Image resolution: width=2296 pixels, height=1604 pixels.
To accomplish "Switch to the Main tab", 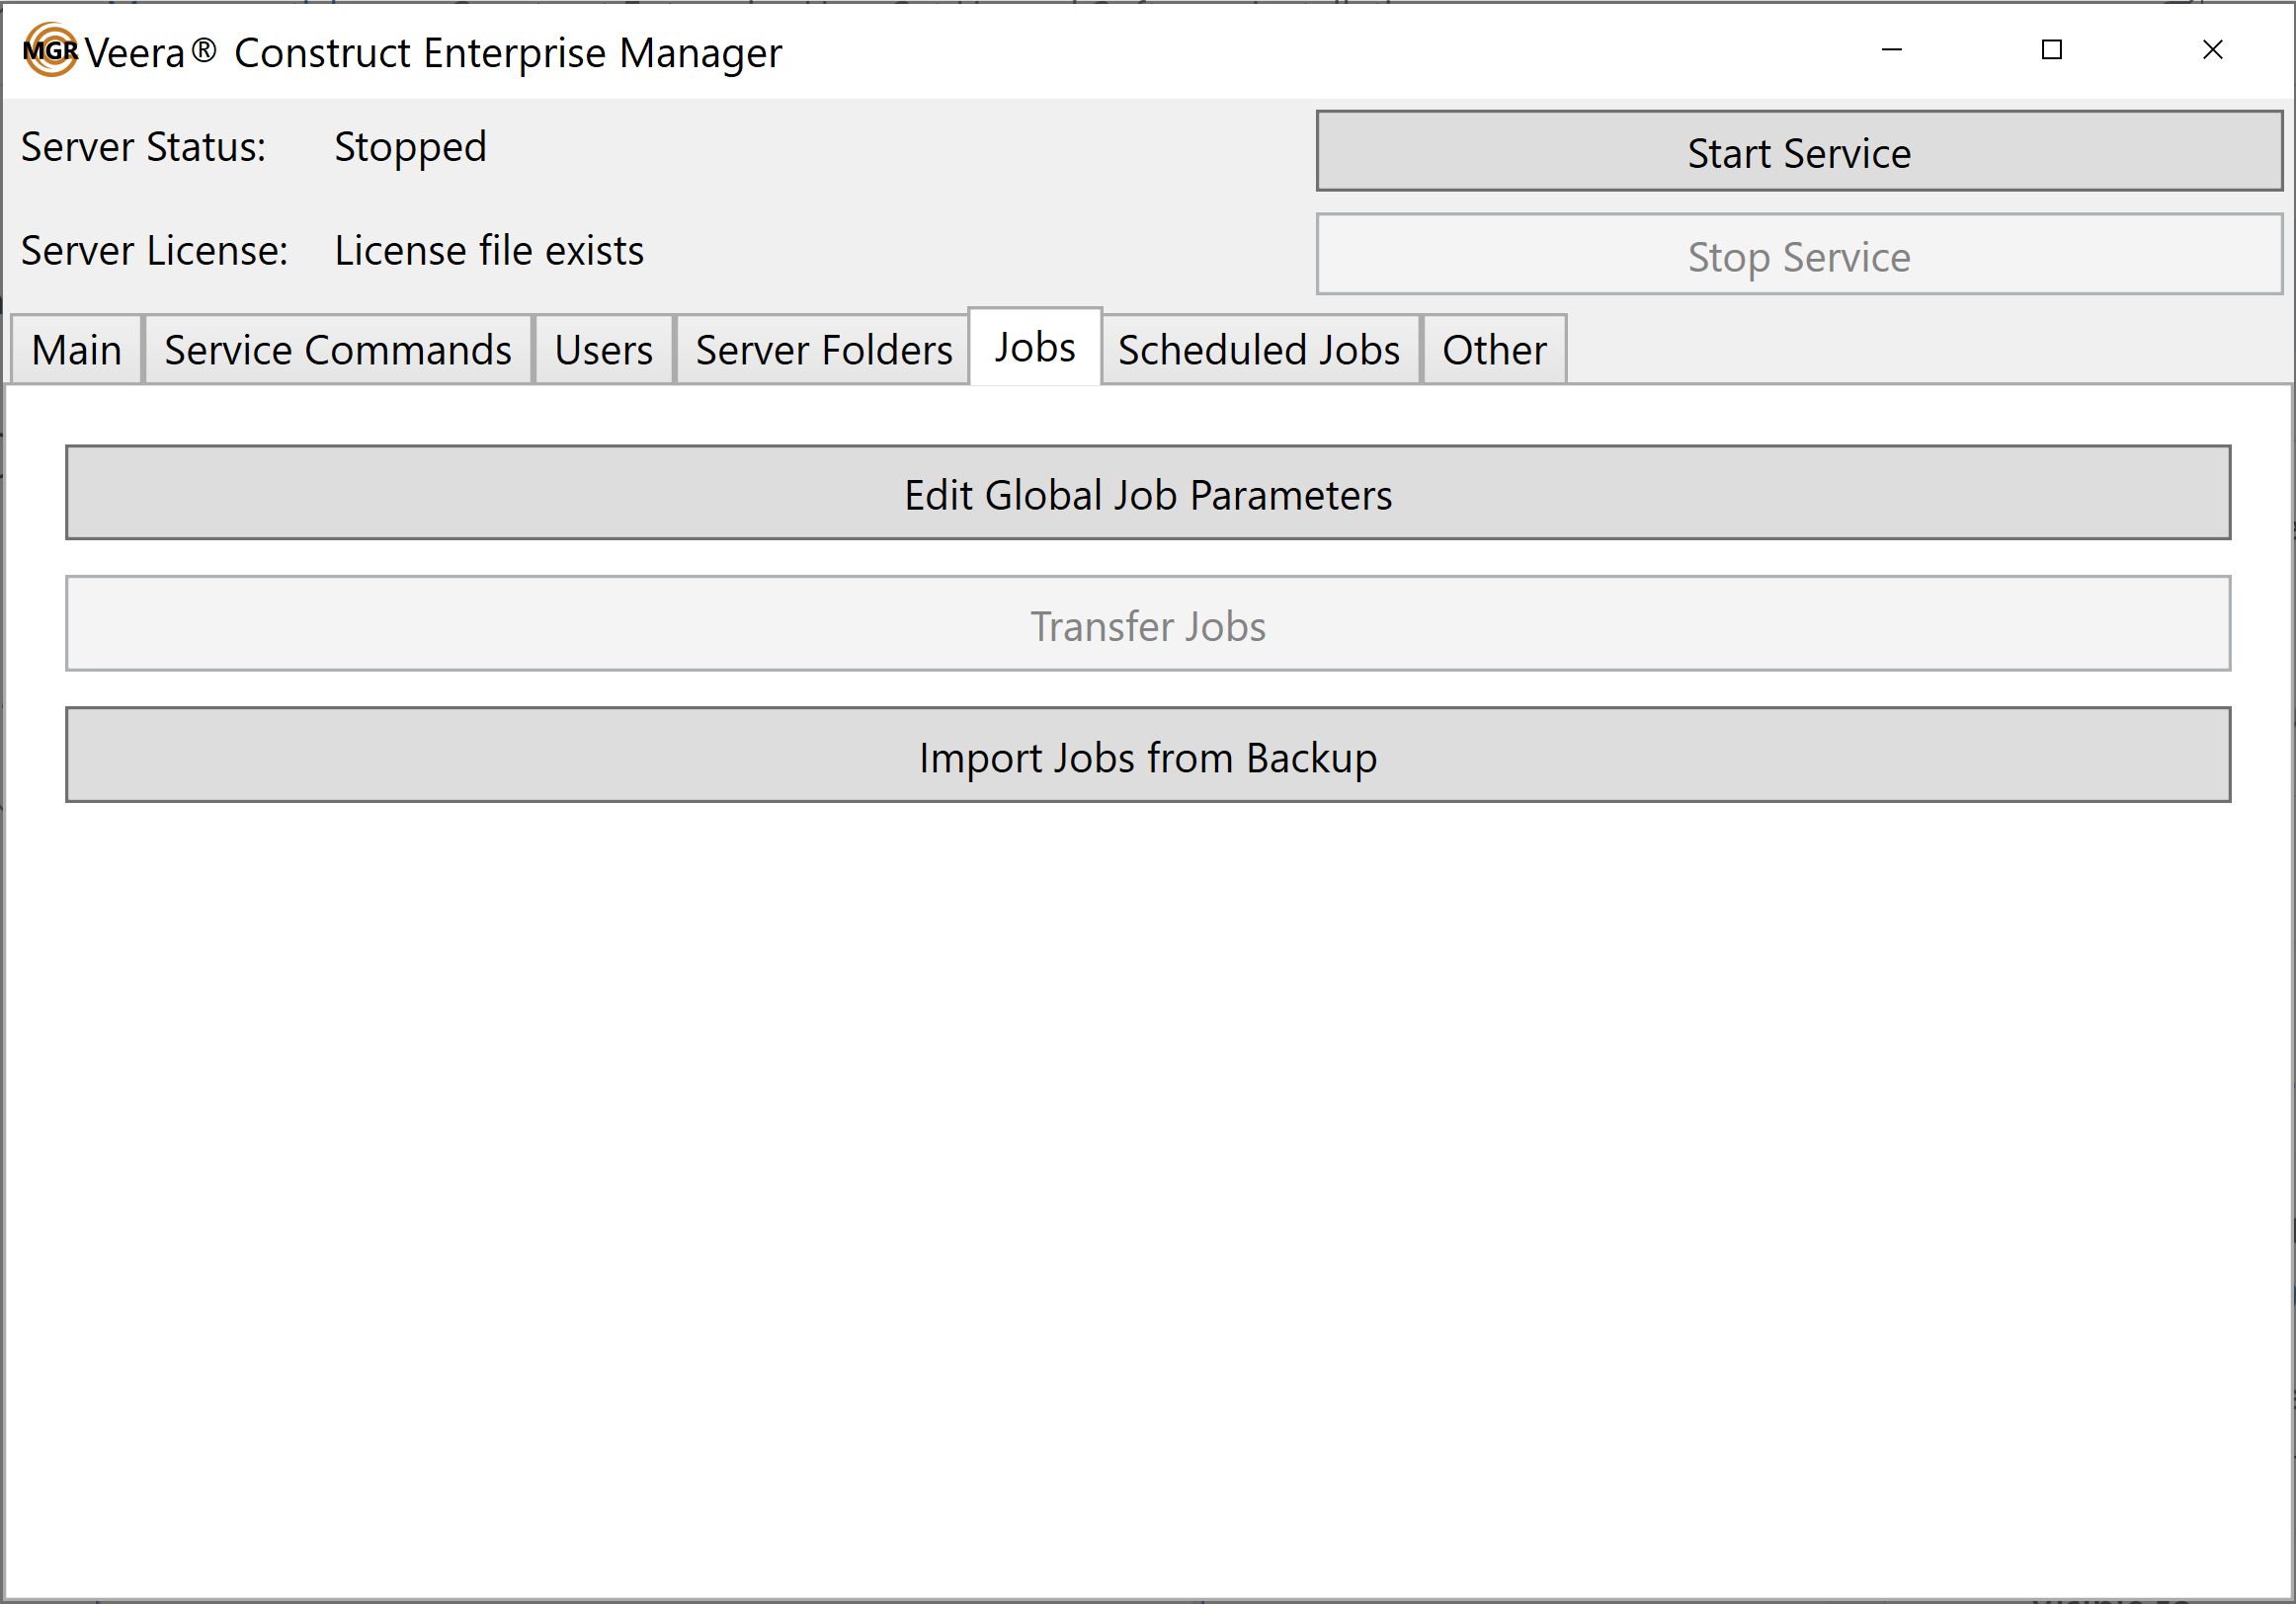I will pyautogui.click(x=76, y=350).
